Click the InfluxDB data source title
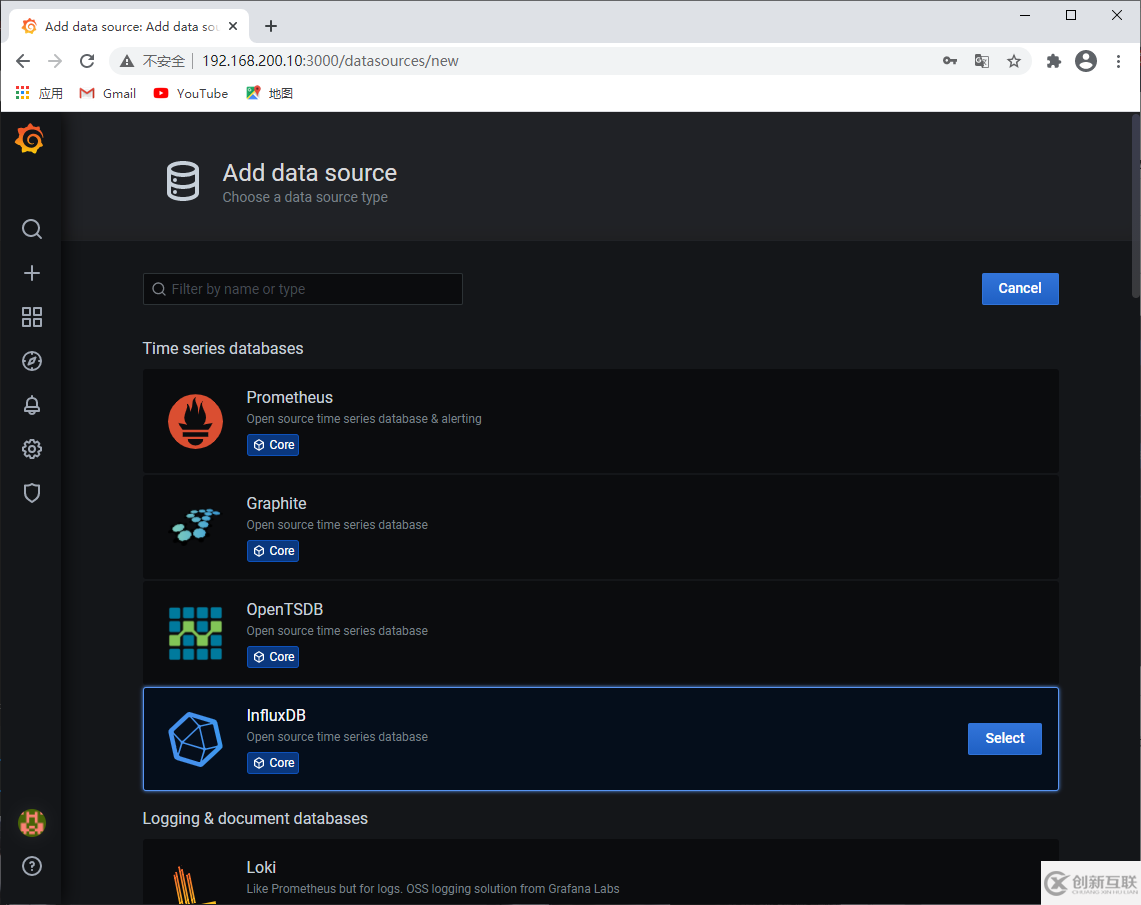 276,715
